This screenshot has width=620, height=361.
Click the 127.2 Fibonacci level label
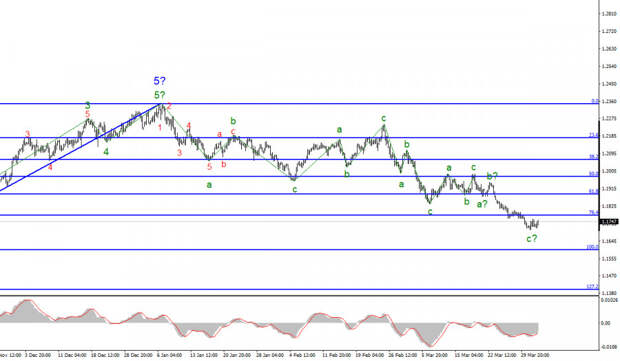592,286
